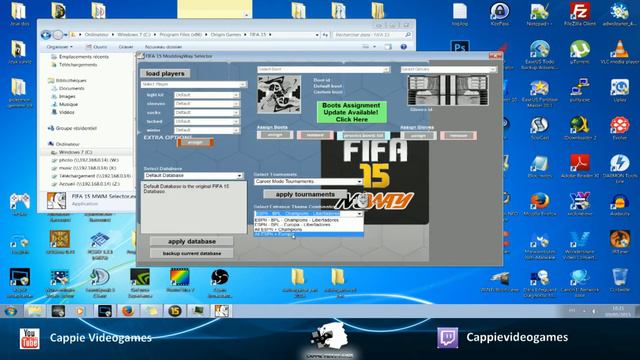The width and height of the screenshot is (640, 360).
Task: Click Nouveau dossier in Explorer toolbar
Action: click(163, 47)
